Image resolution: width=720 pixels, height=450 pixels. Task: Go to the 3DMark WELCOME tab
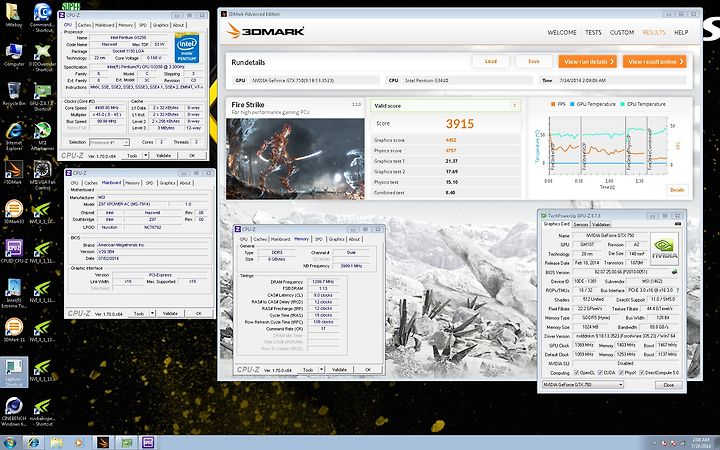(x=562, y=33)
